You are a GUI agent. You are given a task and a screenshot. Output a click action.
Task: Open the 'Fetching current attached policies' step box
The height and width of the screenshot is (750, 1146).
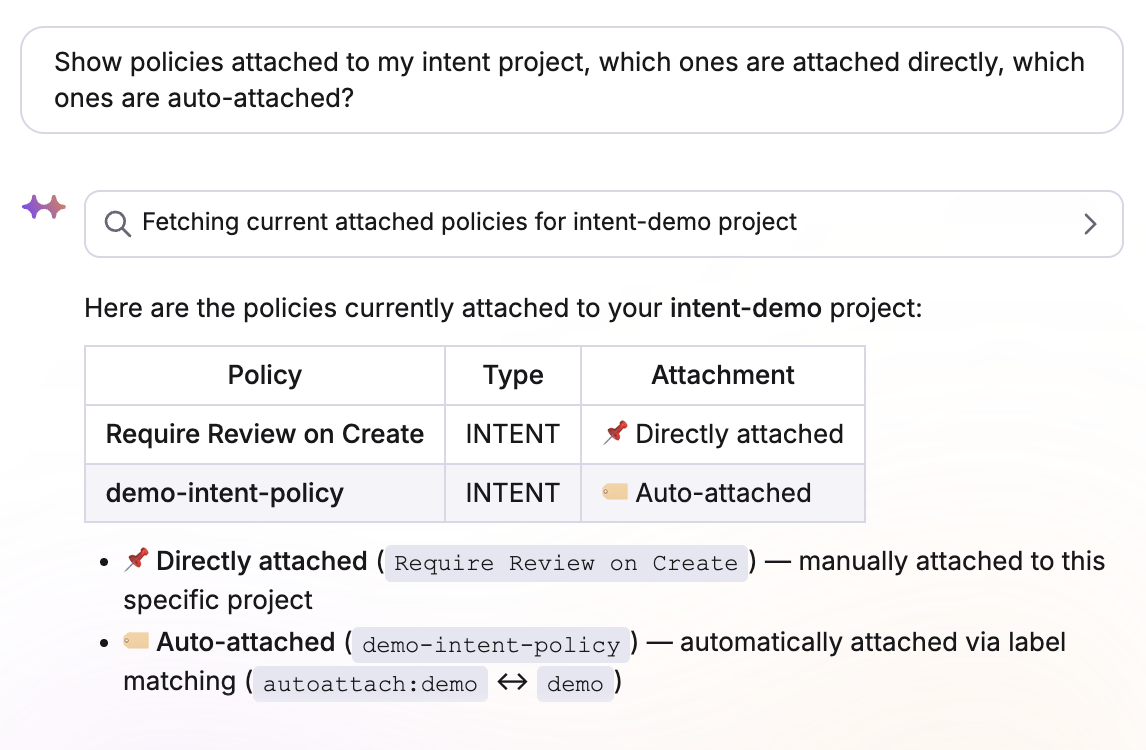604,224
